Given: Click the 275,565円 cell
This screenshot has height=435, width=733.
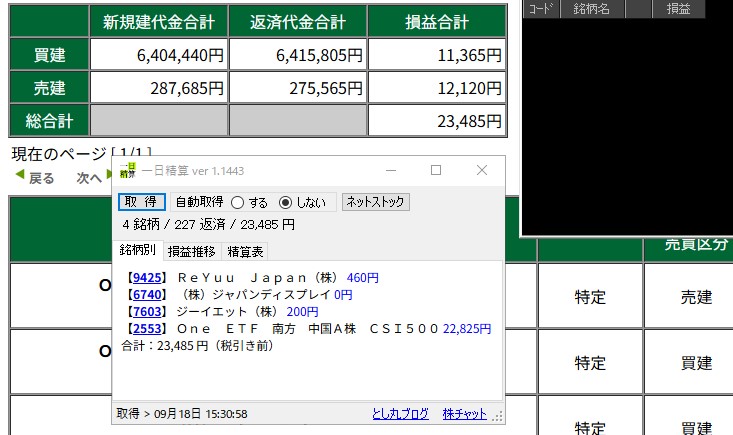Looking at the screenshot, I should [298, 87].
